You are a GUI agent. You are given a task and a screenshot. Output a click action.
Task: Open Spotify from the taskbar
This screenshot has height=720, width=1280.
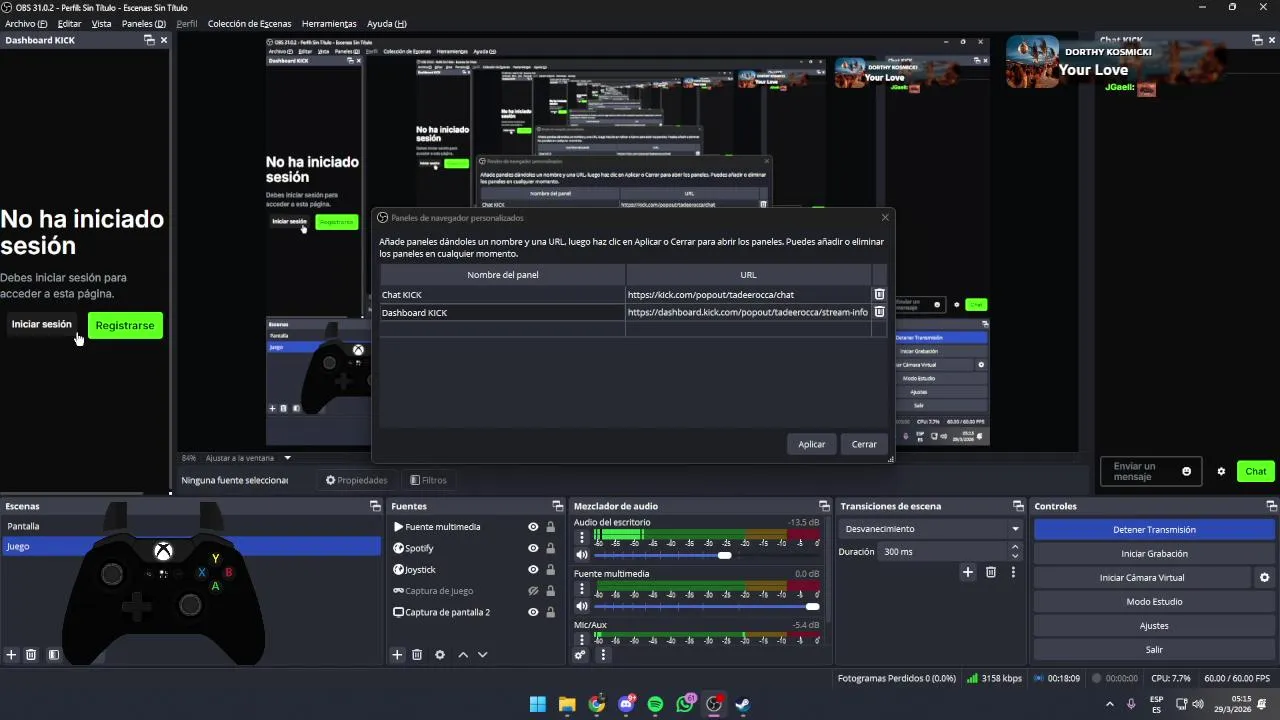[x=655, y=704]
